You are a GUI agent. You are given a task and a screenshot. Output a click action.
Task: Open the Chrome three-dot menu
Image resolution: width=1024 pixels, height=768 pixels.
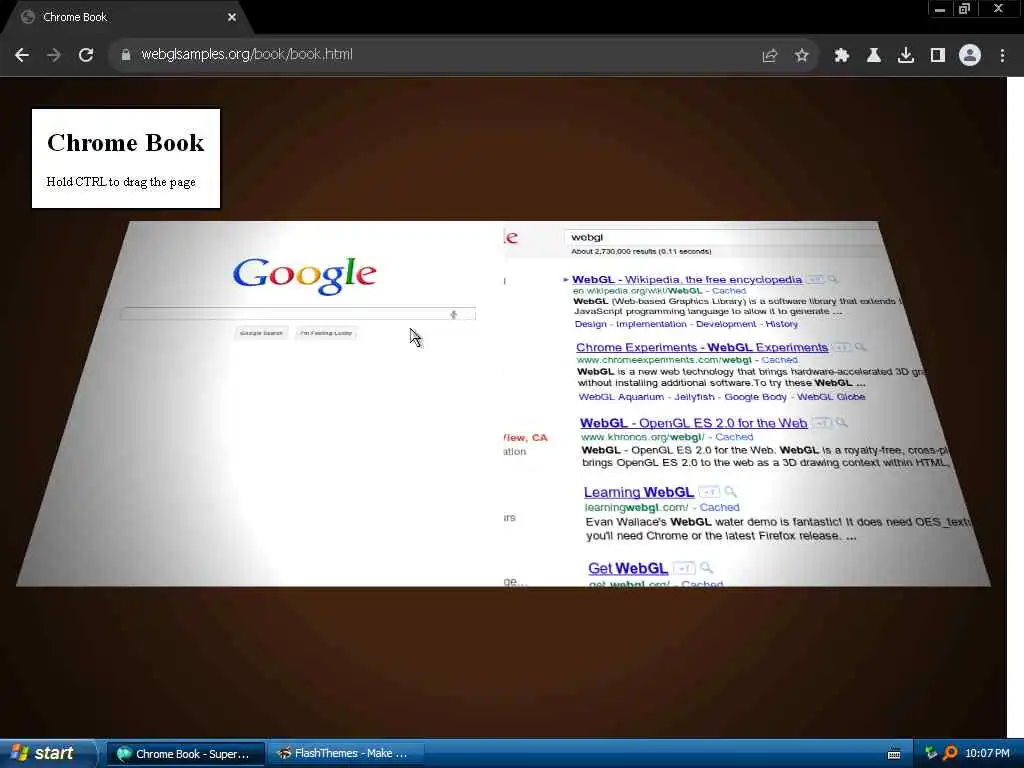pyautogui.click(x=1002, y=56)
